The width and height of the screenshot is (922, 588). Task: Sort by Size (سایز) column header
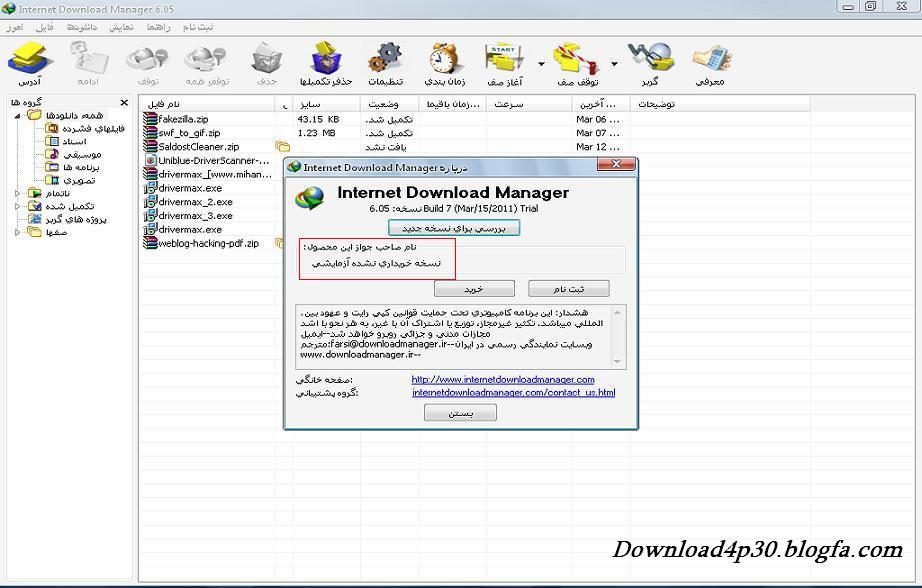pos(326,104)
